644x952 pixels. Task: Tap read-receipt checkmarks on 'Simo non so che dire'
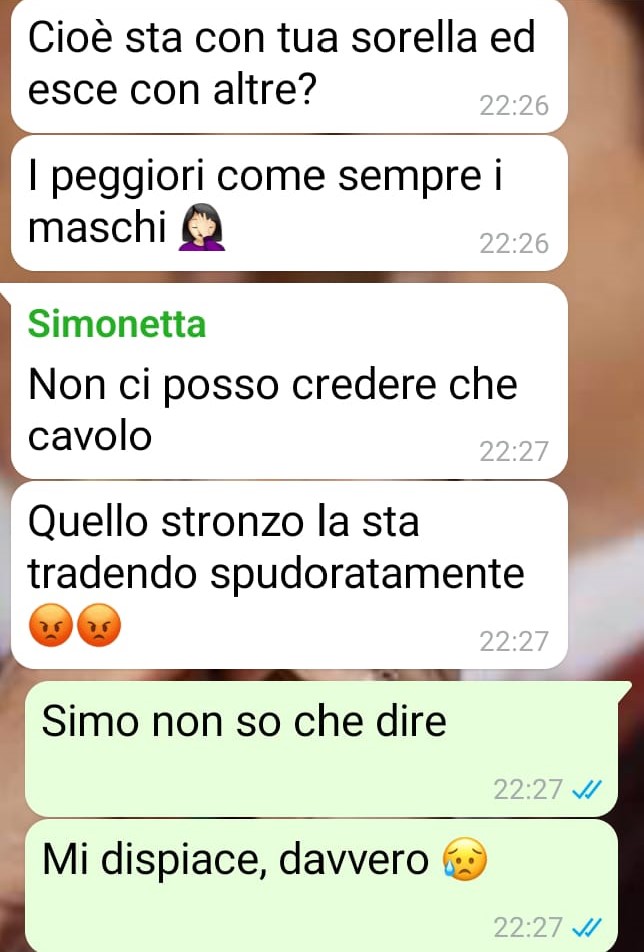pos(587,790)
